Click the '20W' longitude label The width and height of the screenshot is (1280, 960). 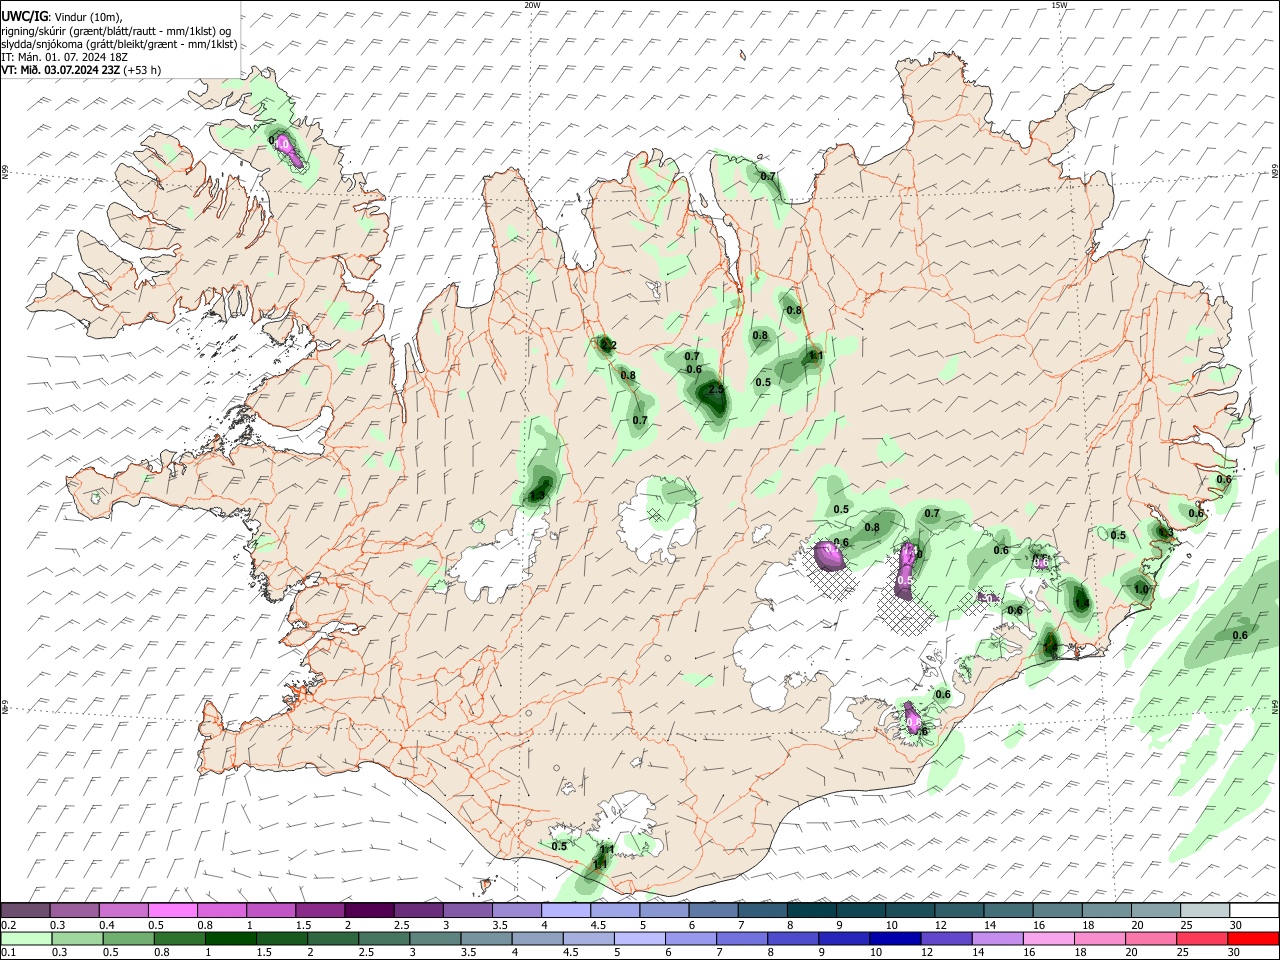pyautogui.click(x=532, y=5)
